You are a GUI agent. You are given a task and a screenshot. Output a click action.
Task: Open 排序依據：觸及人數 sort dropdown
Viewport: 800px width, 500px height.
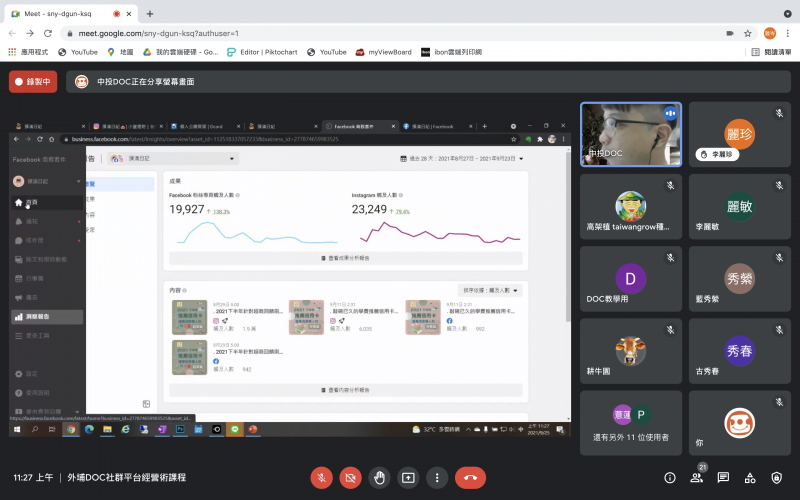(x=490, y=290)
